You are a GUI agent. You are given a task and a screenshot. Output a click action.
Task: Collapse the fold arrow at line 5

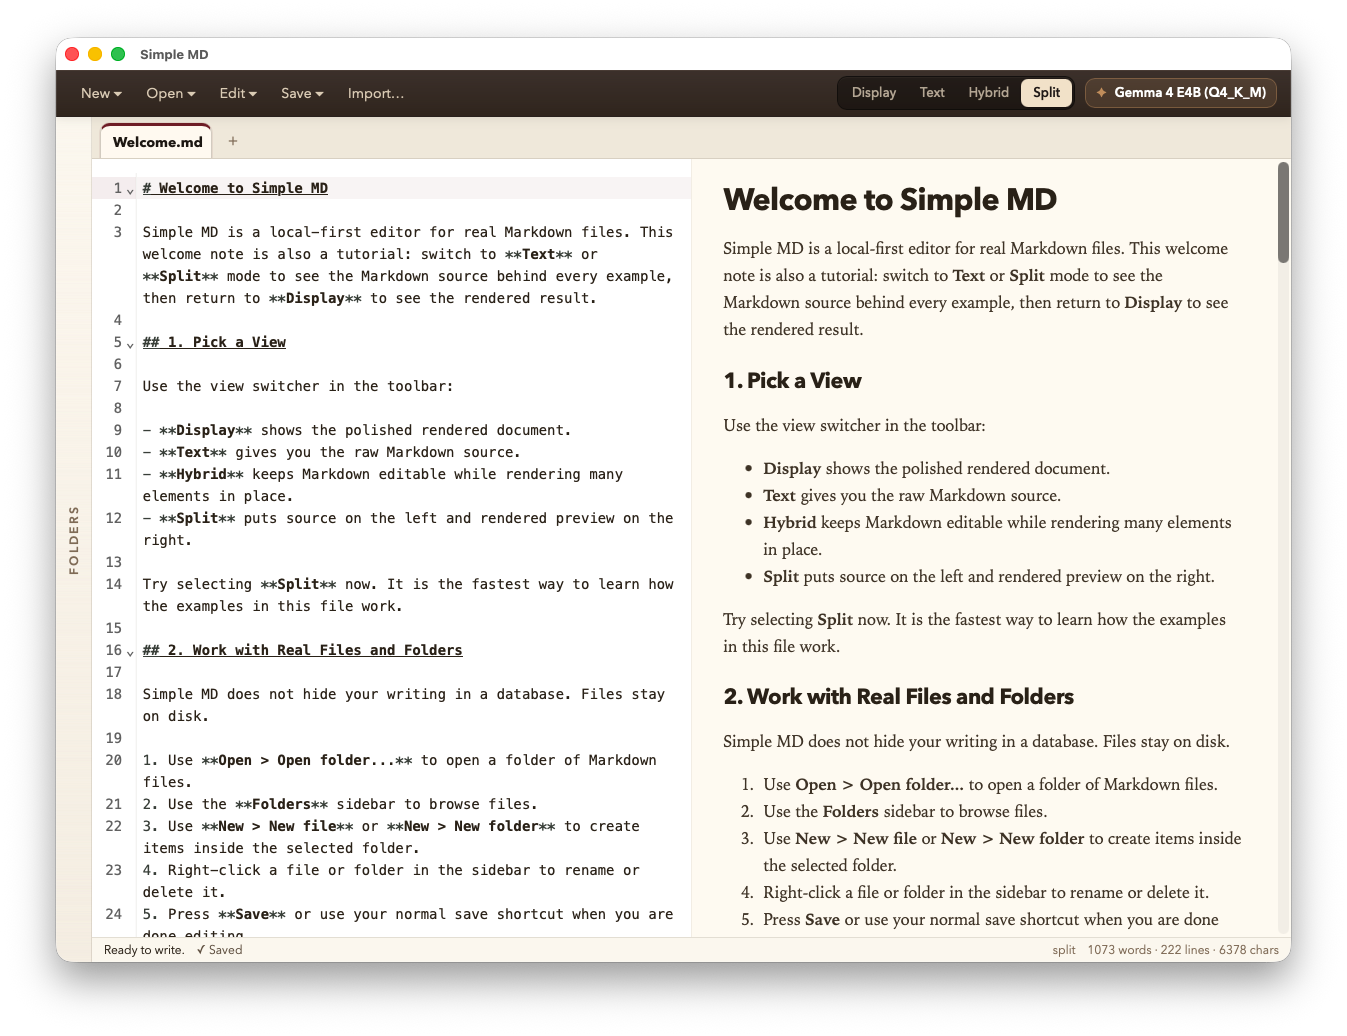(x=130, y=344)
